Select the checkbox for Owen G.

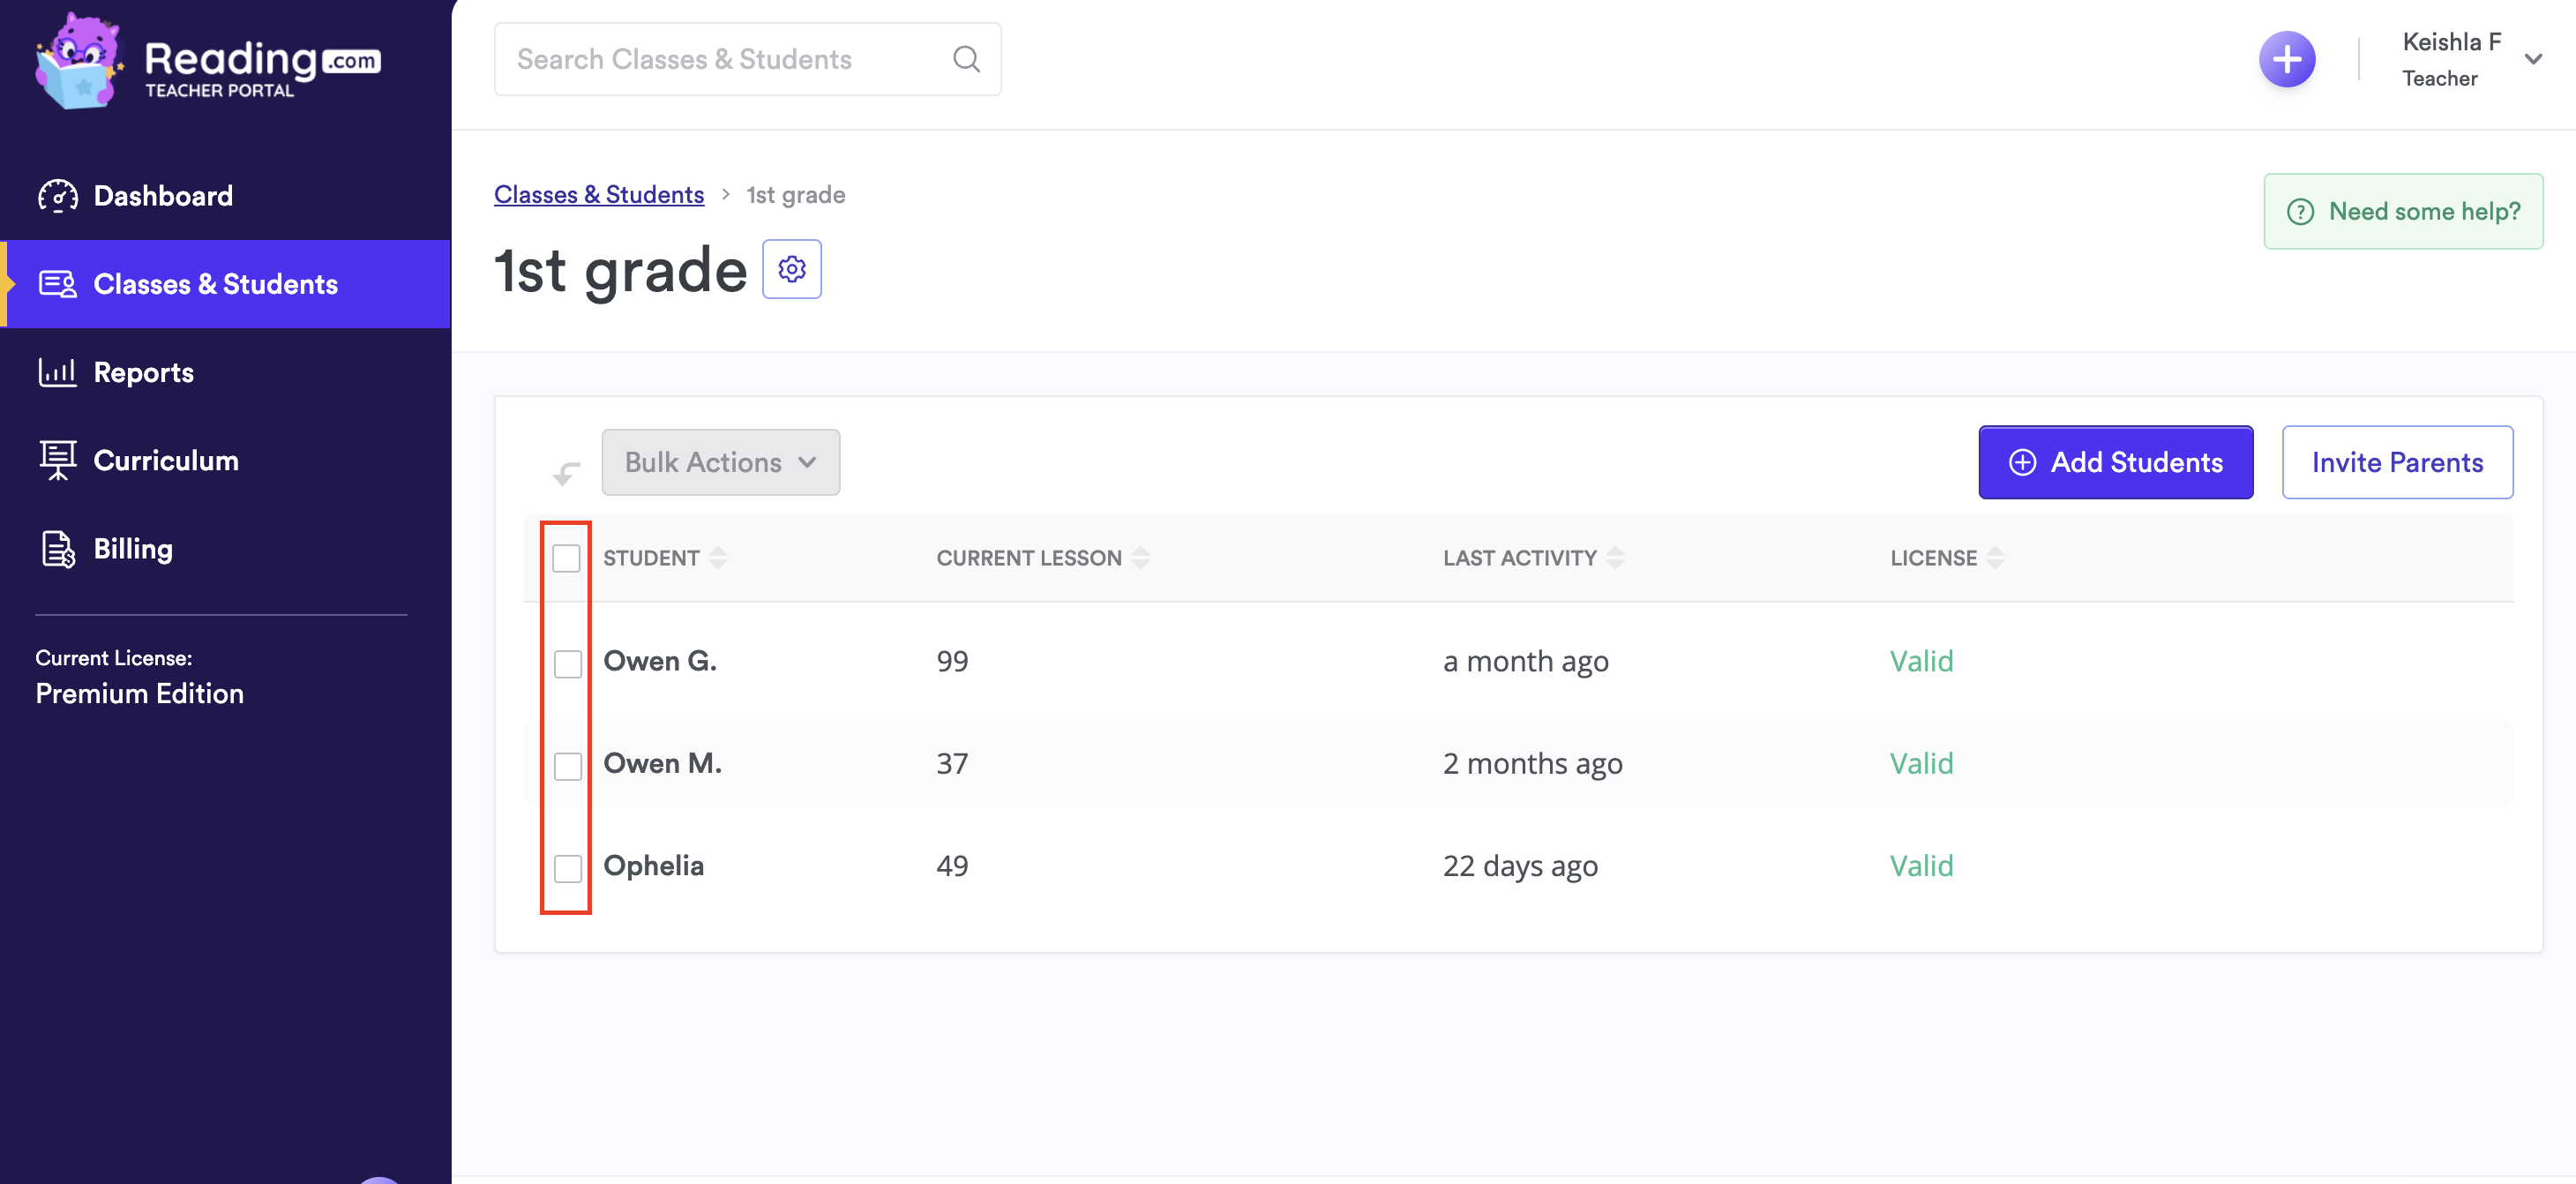pyautogui.click(x=567, y=663)
